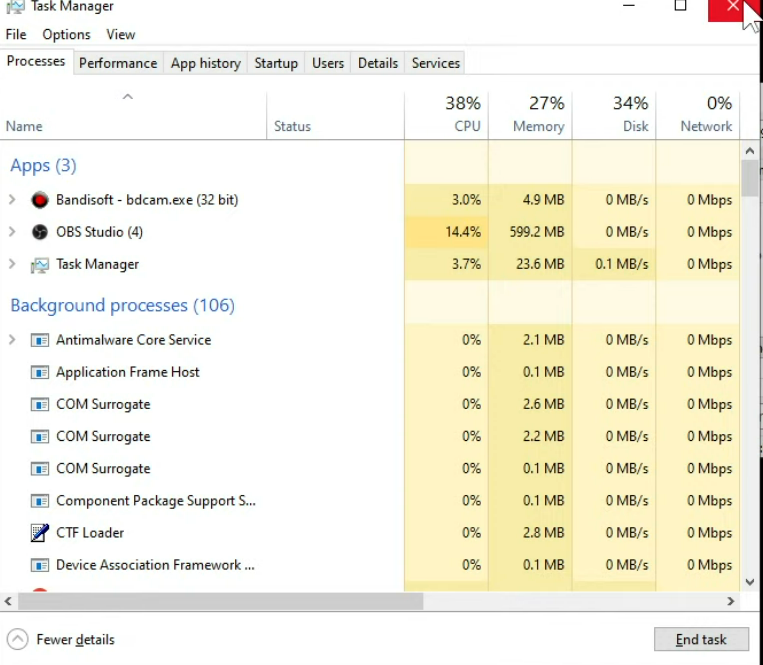
Task: Click the Apps (3) group header
Action: point(43,165)
